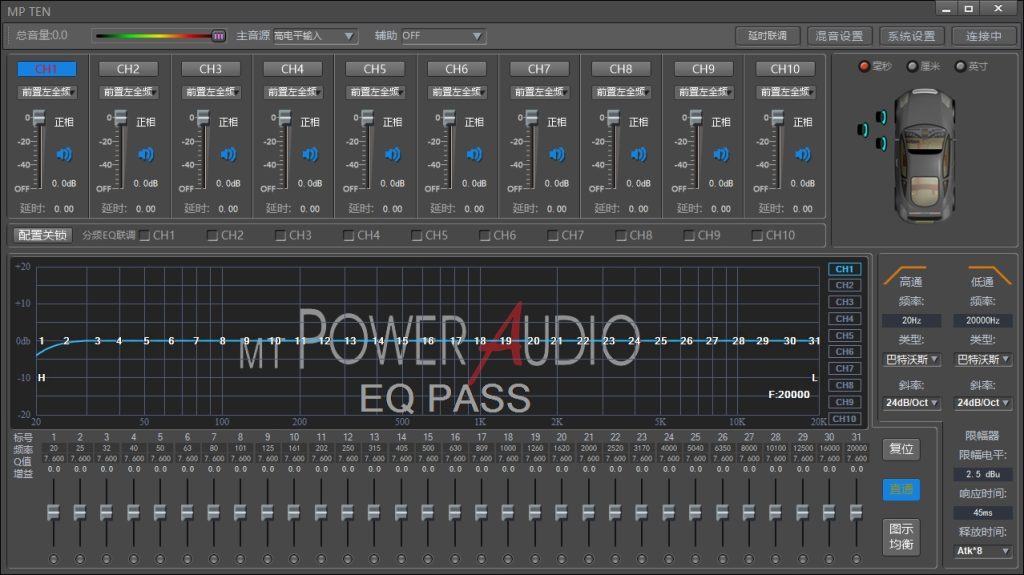This screenshot has height=575, width=1024.
Task: Check the CH8 EQ link checkbox
Action: pyautogui.click(x=621, y=235)
